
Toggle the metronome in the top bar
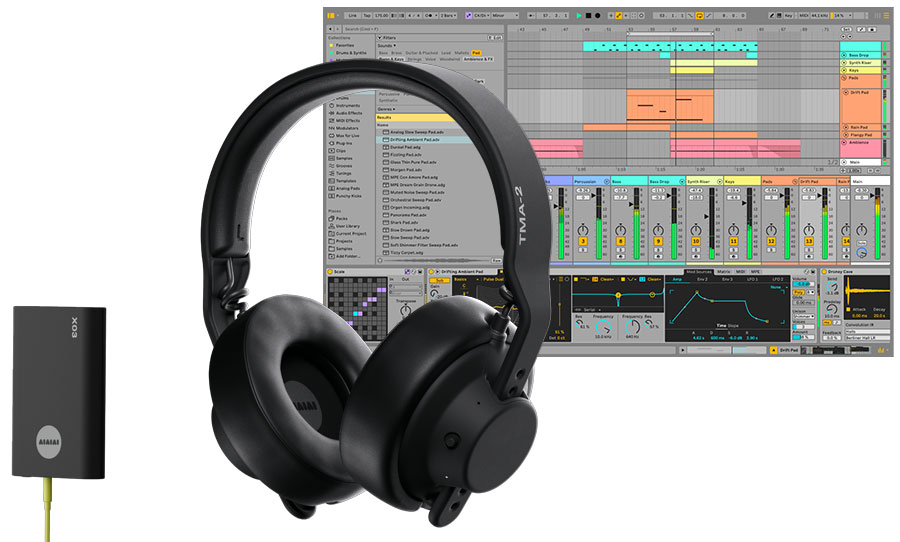[x=429, y=16]
